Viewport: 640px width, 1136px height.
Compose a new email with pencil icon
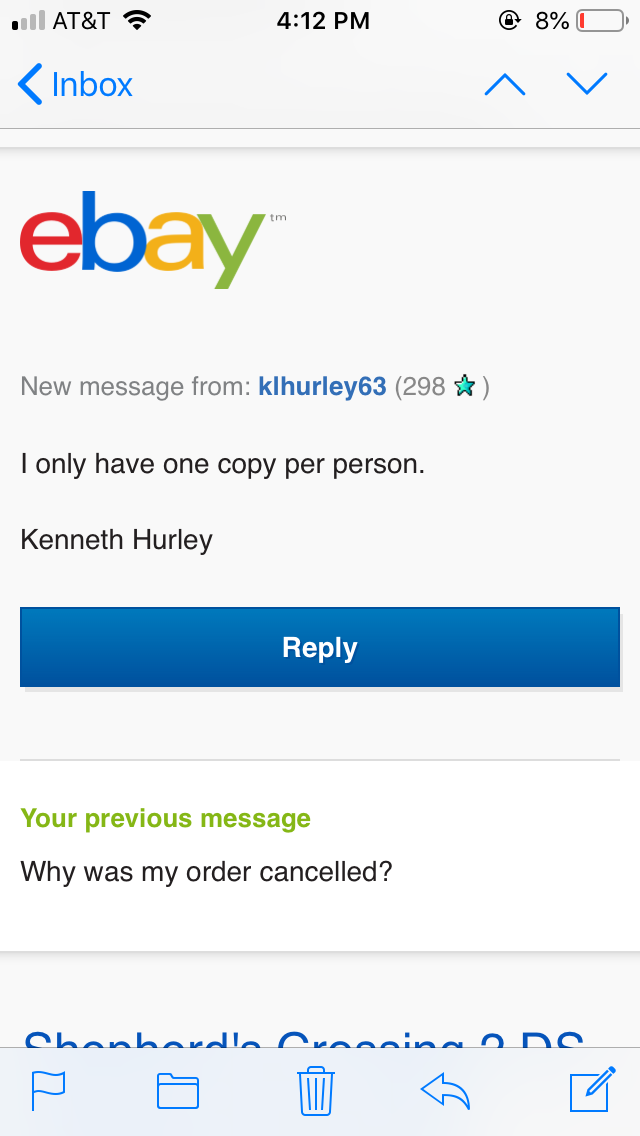coord(592,1088)
